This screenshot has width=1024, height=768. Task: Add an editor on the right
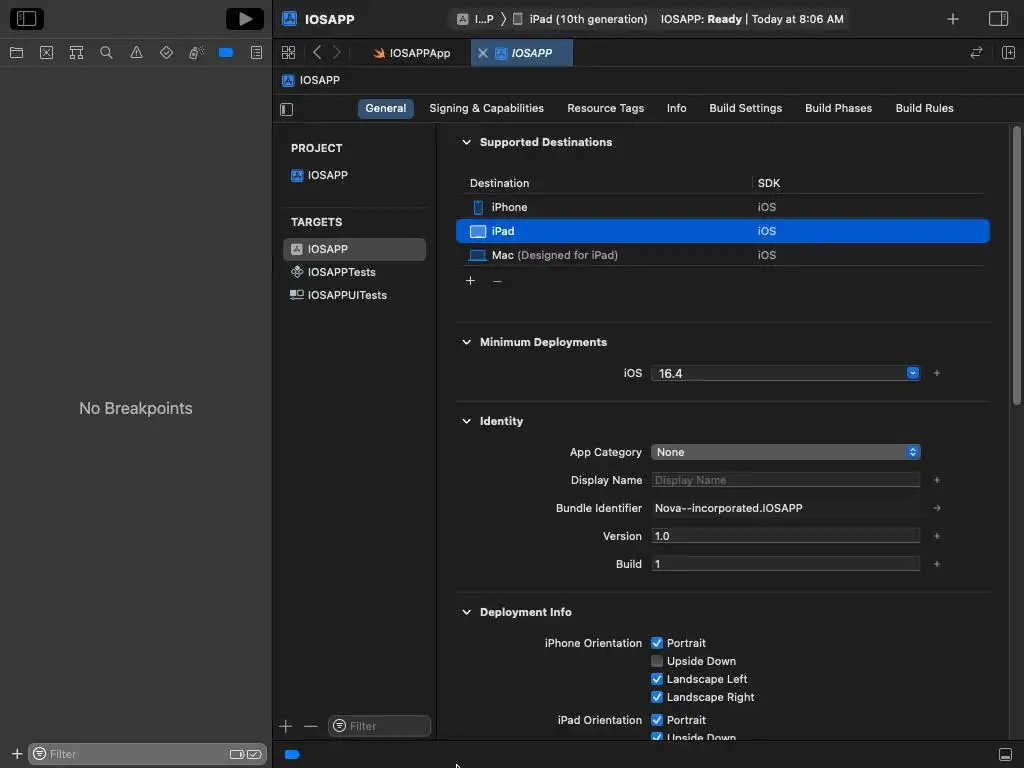[1008, 53]
